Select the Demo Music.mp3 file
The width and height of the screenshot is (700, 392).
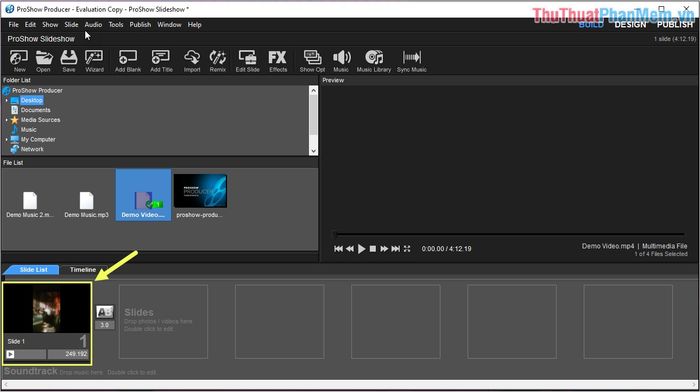[86, 204]
